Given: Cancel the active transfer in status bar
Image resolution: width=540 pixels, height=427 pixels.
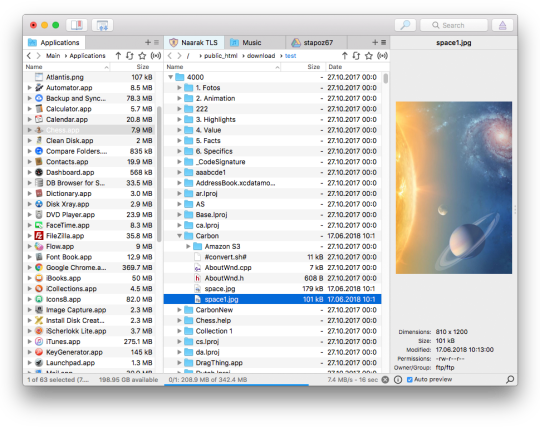Looking at the screenshot, I should 385,379.
